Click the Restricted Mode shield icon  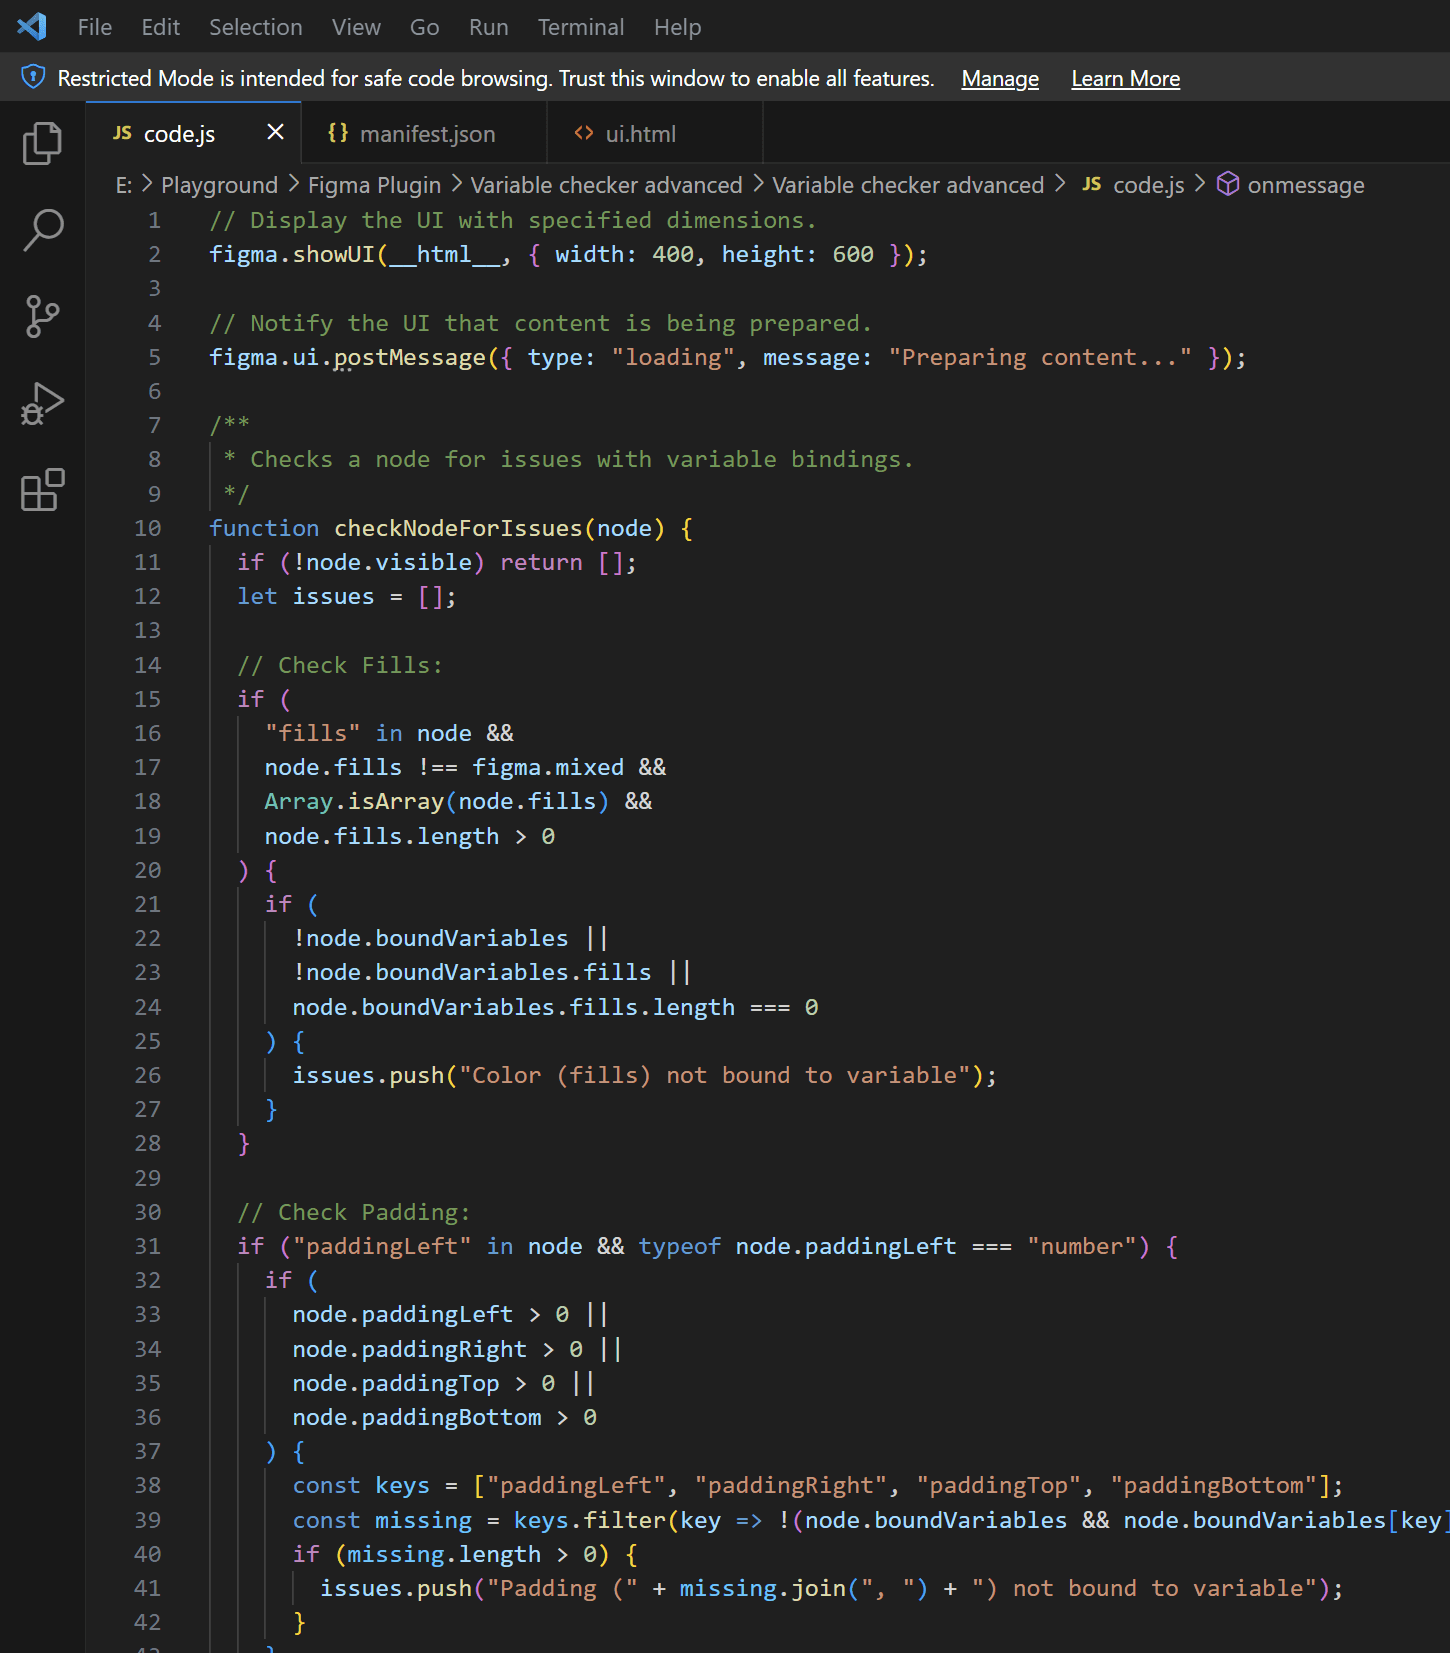pyautogui.click(x=33, y=77)
